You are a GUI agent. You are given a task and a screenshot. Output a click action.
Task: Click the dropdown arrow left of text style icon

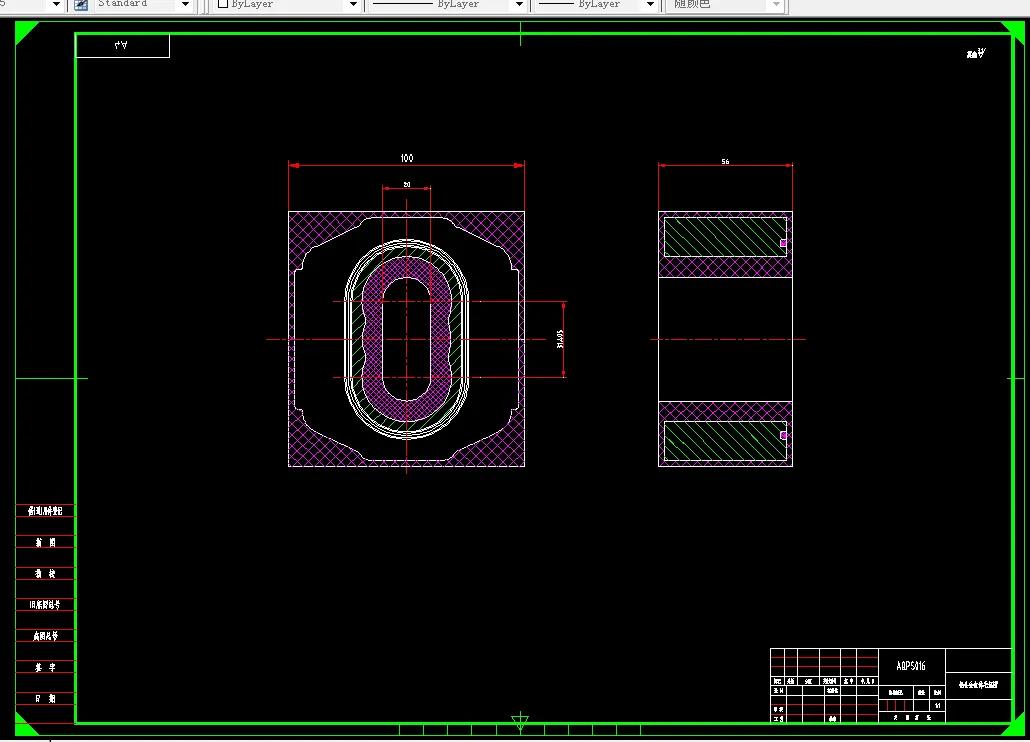56,5
